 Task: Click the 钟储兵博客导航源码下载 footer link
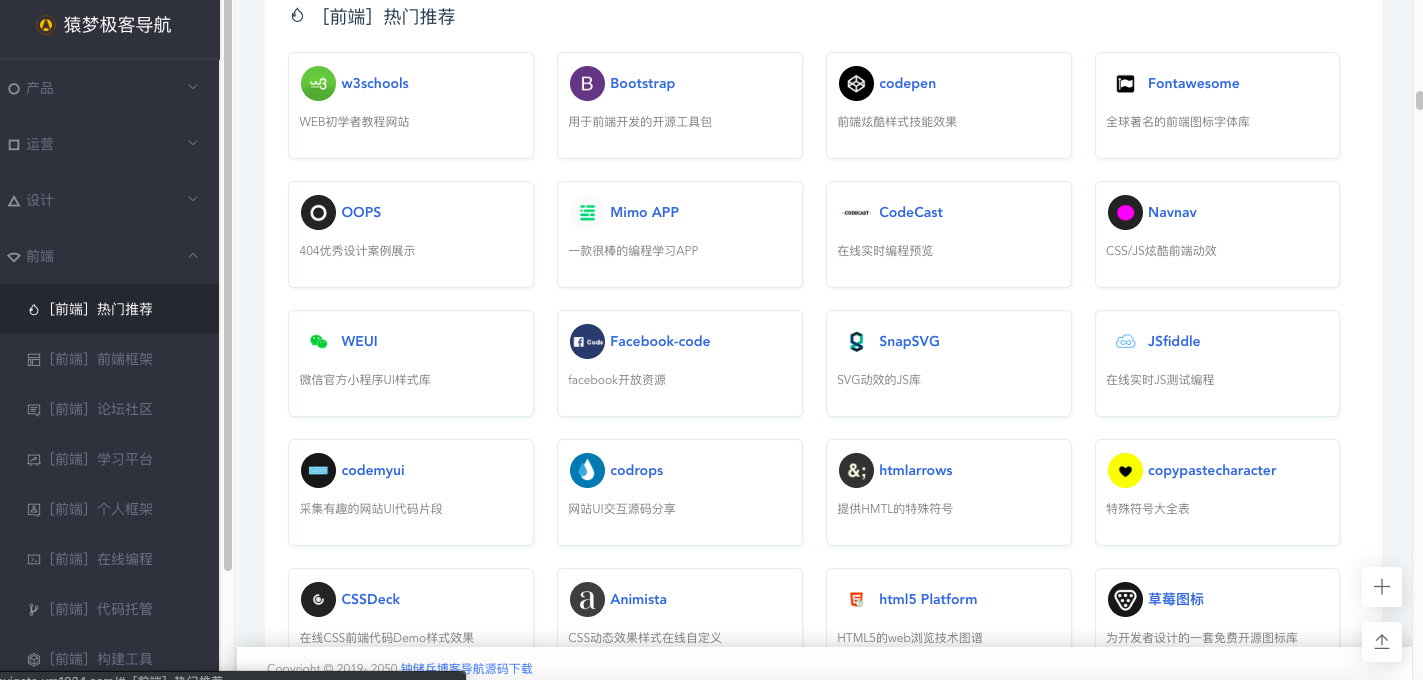[x=467, y=668]
